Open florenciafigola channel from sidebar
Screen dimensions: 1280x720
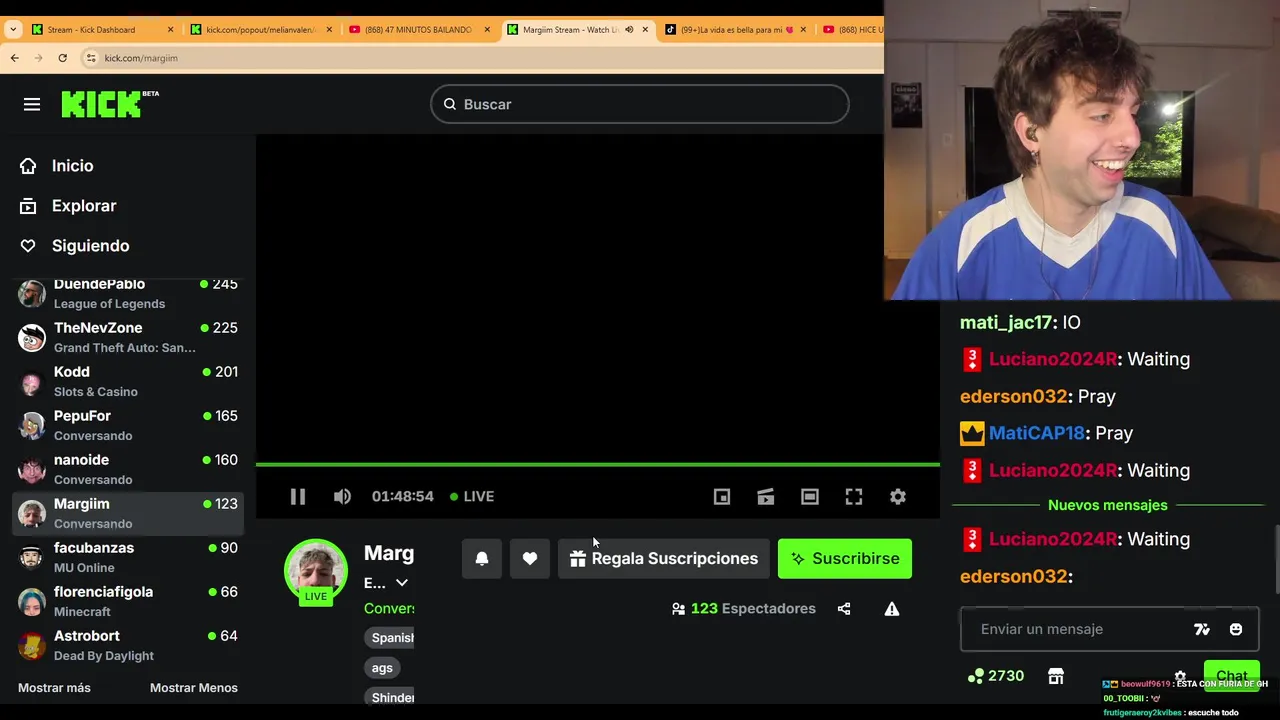point(128,602)
